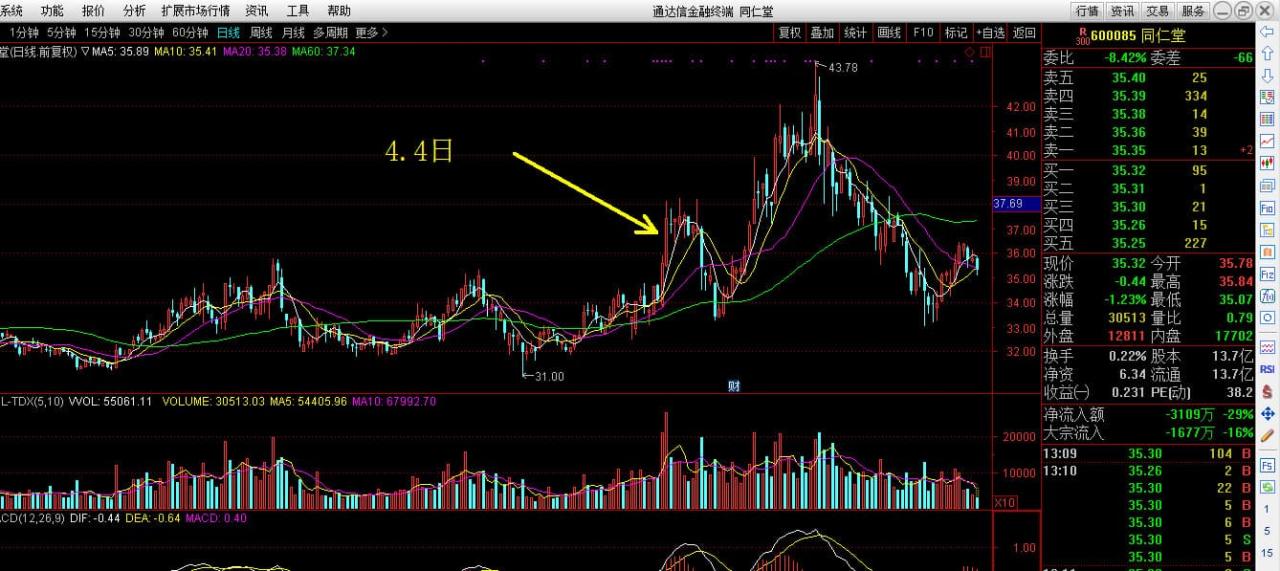The image size is (1280, 571).
Task: Click the down arrow icon in right sidebar
Action: click(1267, 75)
